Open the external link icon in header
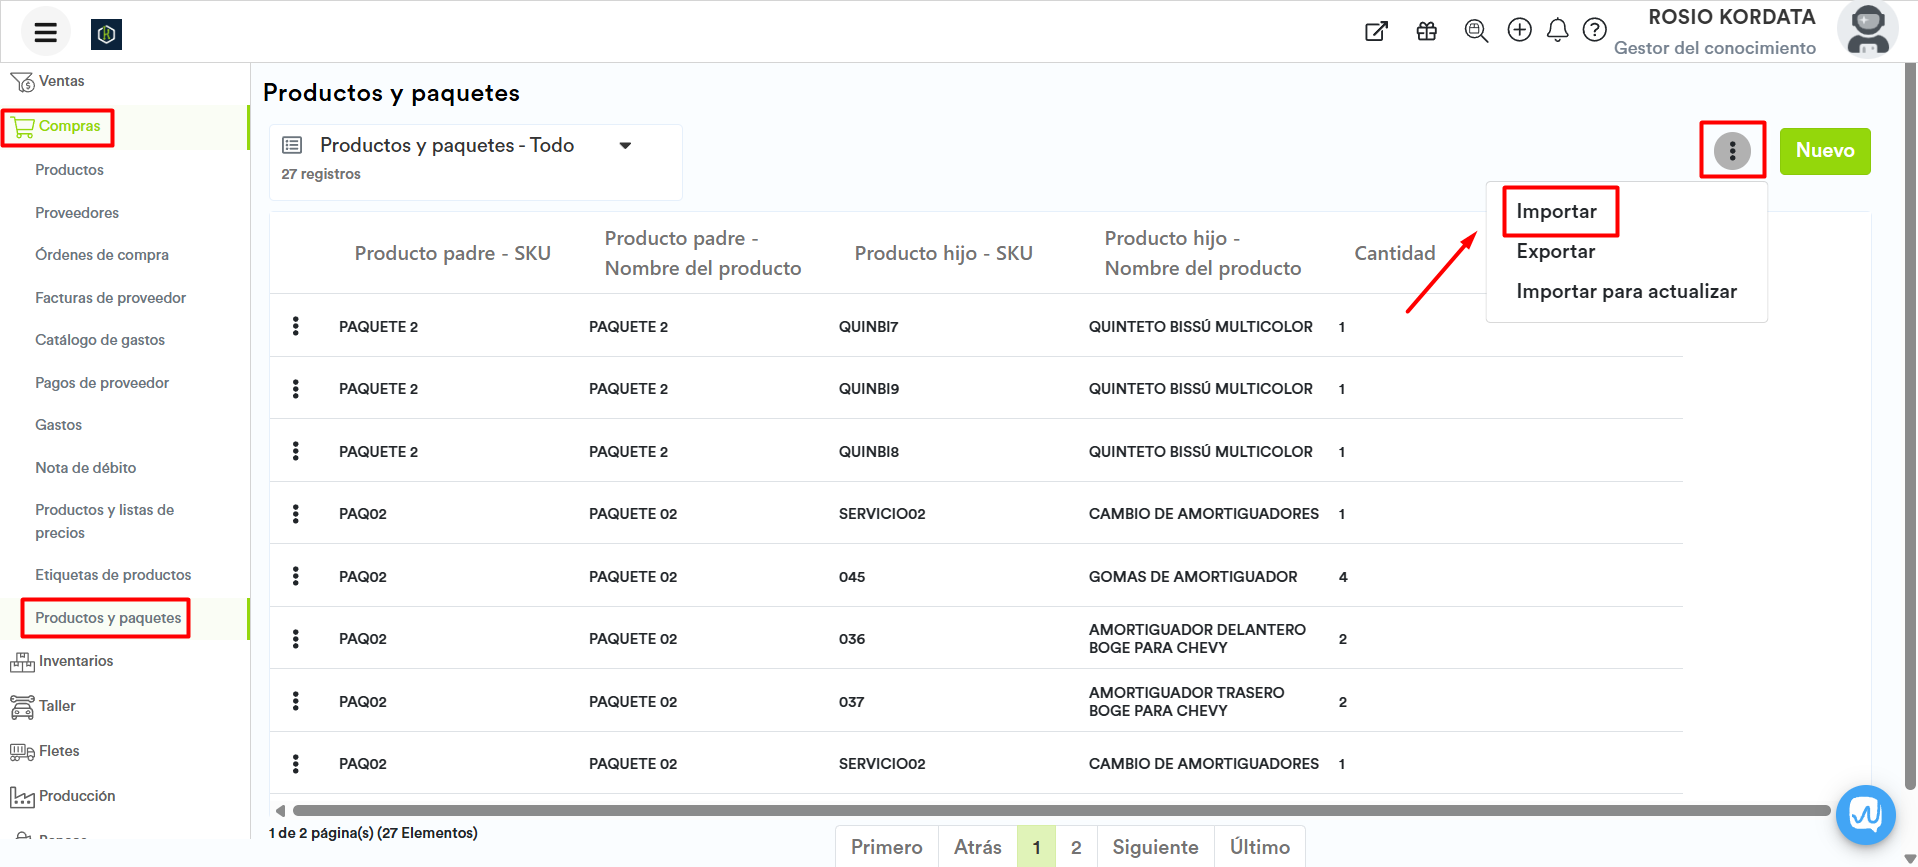 coord(1376,32)
